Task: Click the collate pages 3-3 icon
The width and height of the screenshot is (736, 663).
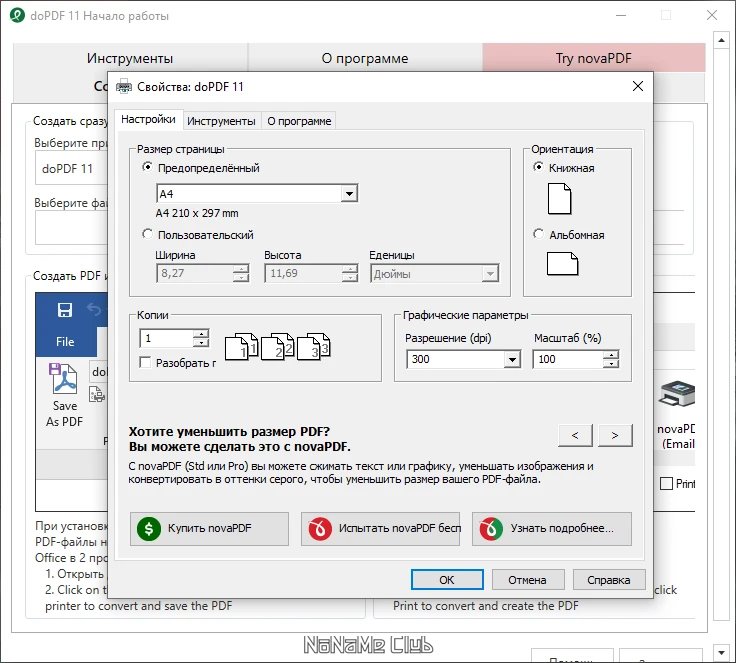Action: [314, 346]
